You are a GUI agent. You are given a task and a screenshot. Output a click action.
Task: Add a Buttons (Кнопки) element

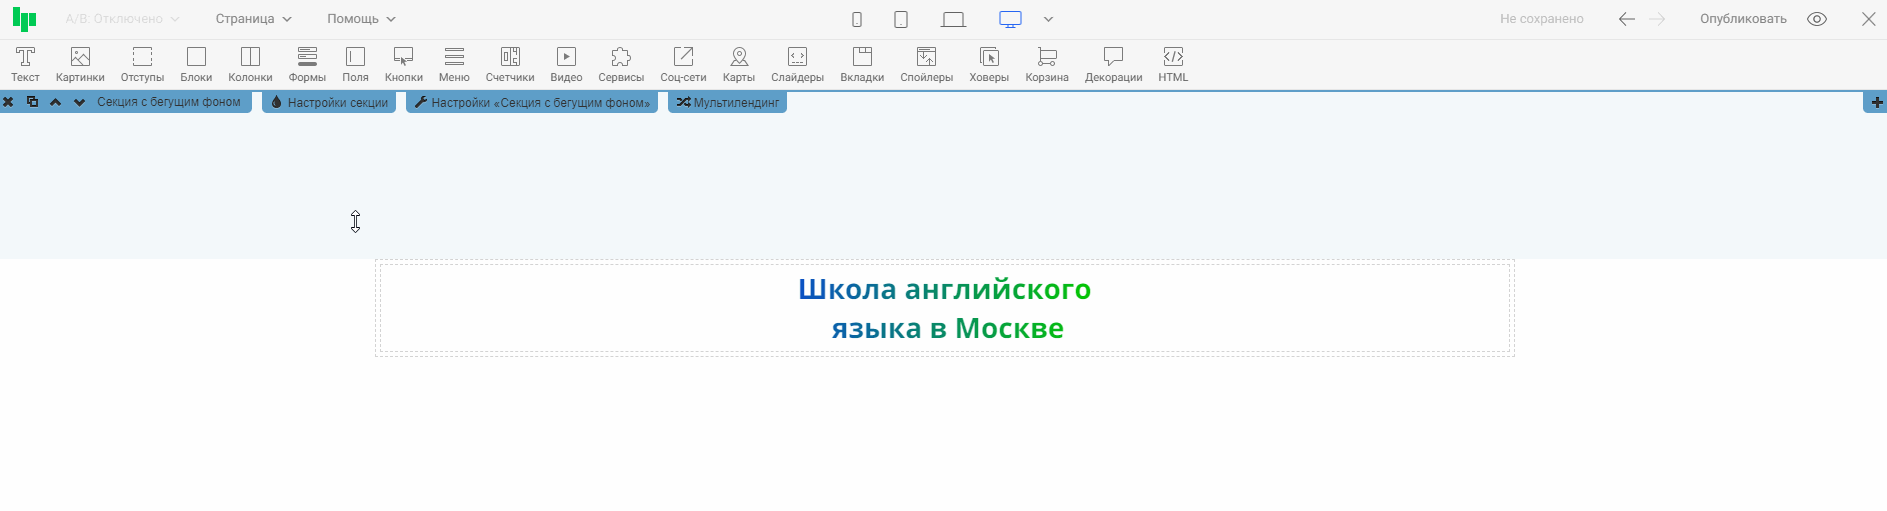[403, 64]
